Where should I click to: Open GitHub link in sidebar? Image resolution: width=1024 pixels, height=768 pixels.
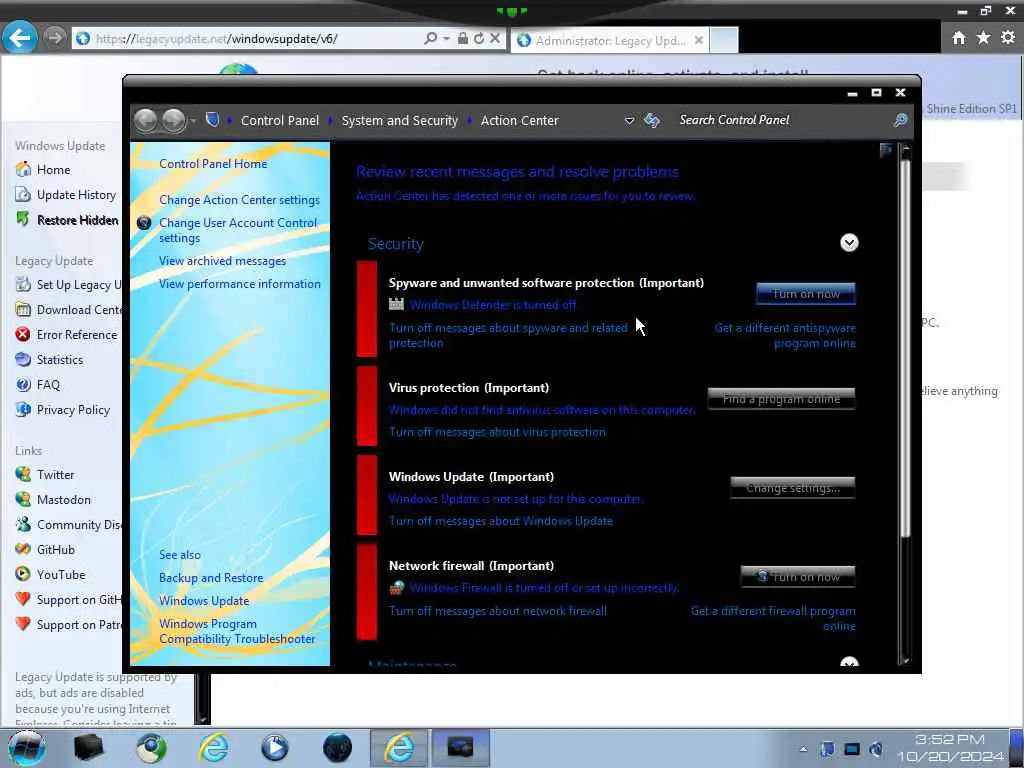56,550
